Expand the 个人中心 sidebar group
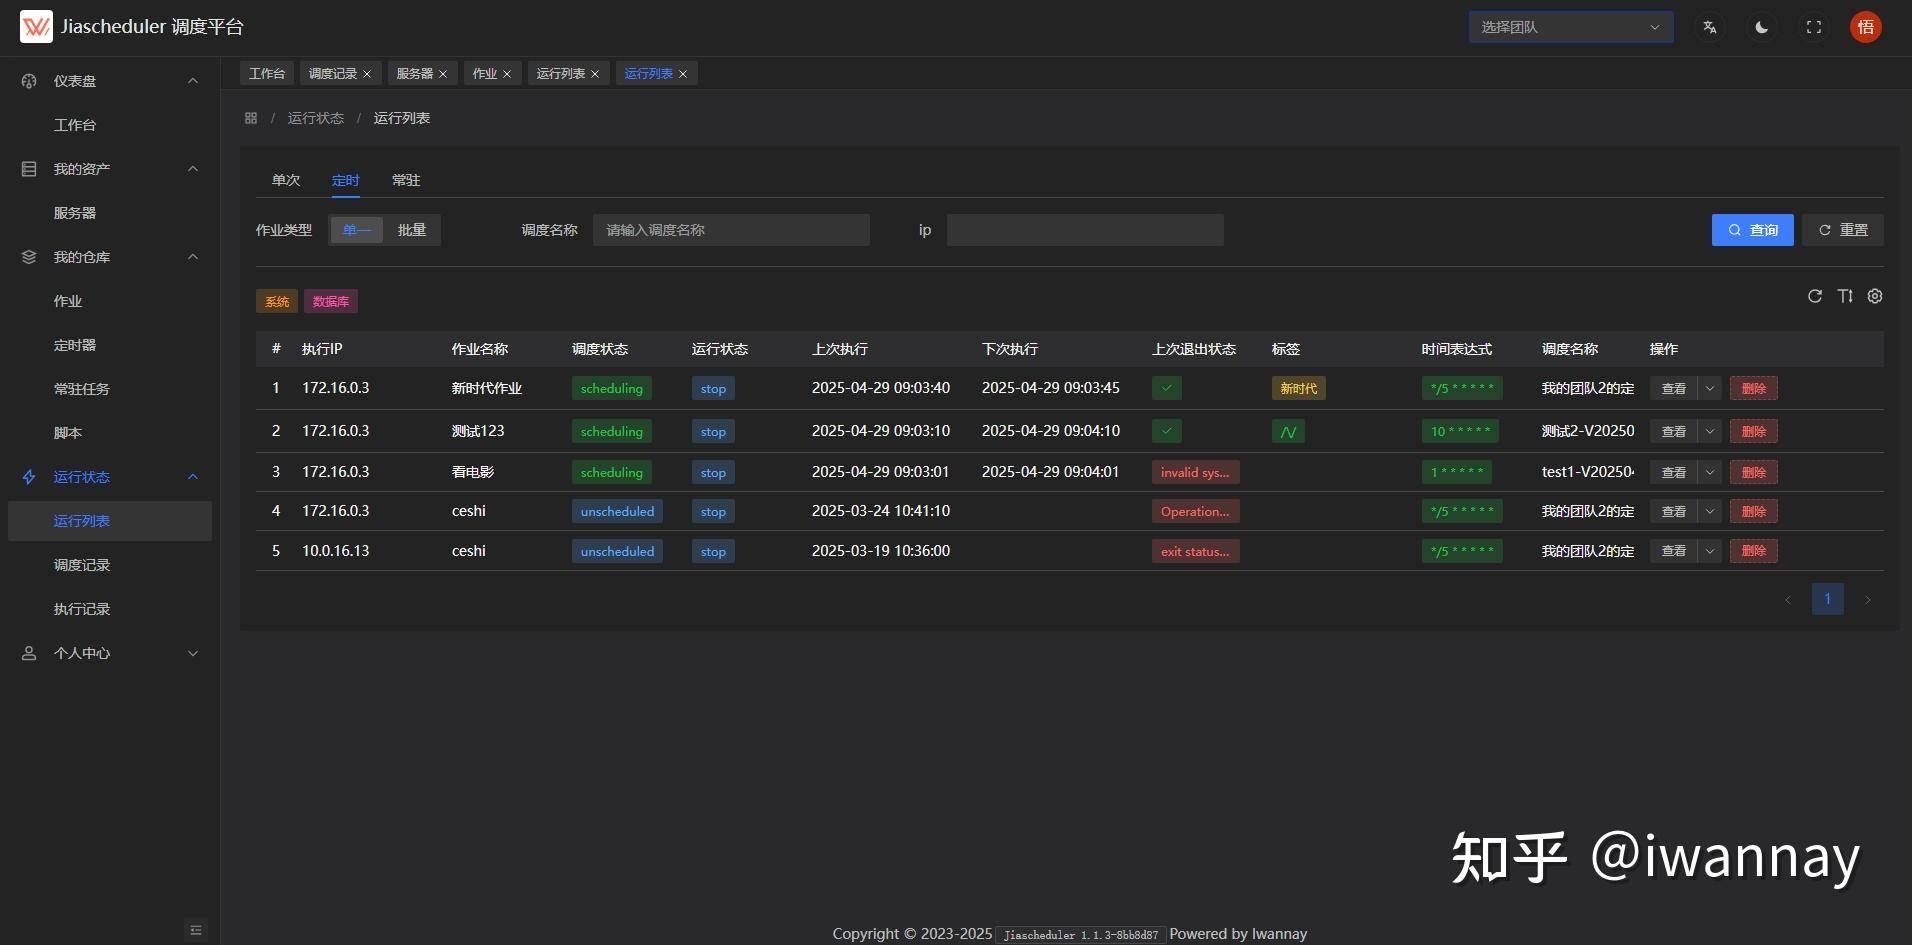1912x945 pixels. coord(193,653)
